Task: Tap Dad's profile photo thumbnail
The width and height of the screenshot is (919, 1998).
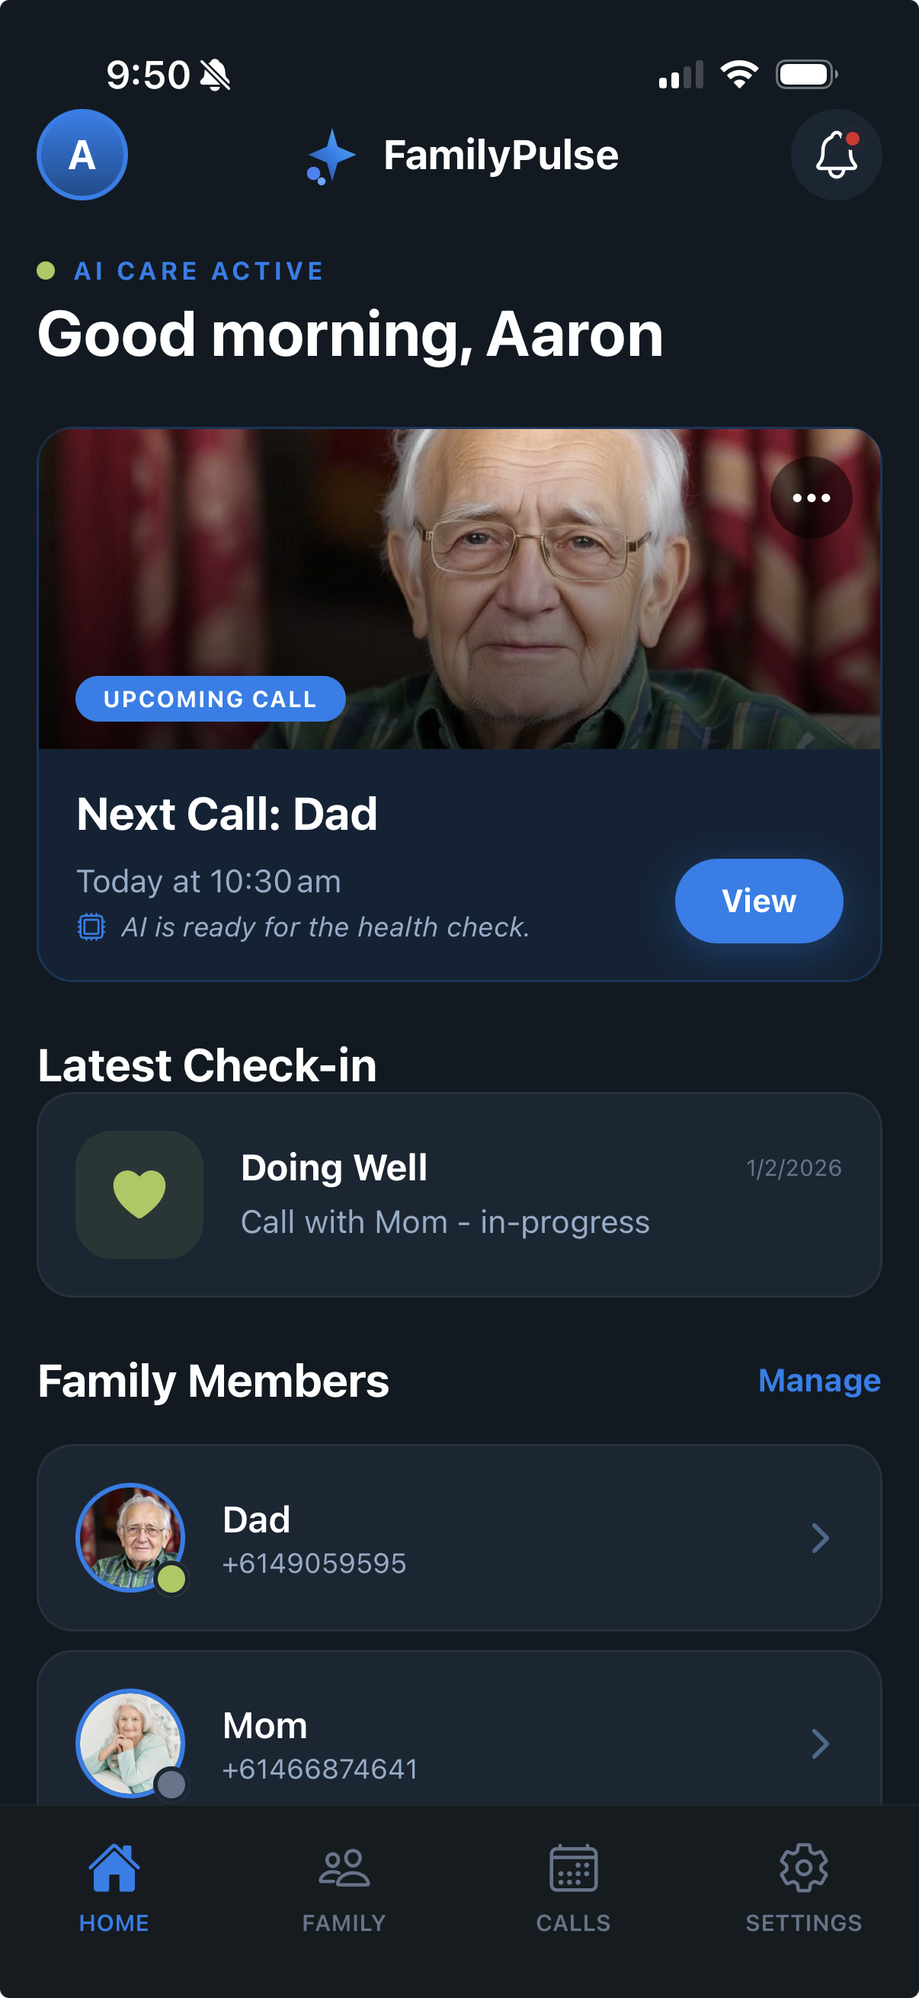Action: [130, 1537]
